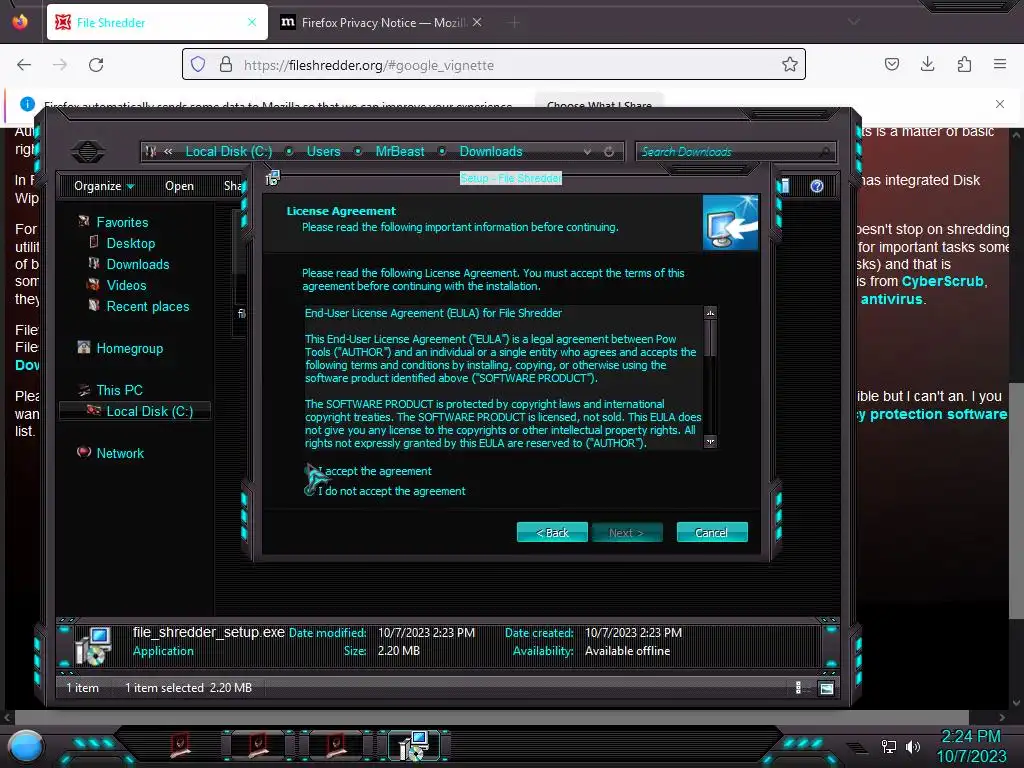The height and width of the screenshot is (768, 1024).
Task: Open Firefox extensions menu
Action: pos(964,64)
